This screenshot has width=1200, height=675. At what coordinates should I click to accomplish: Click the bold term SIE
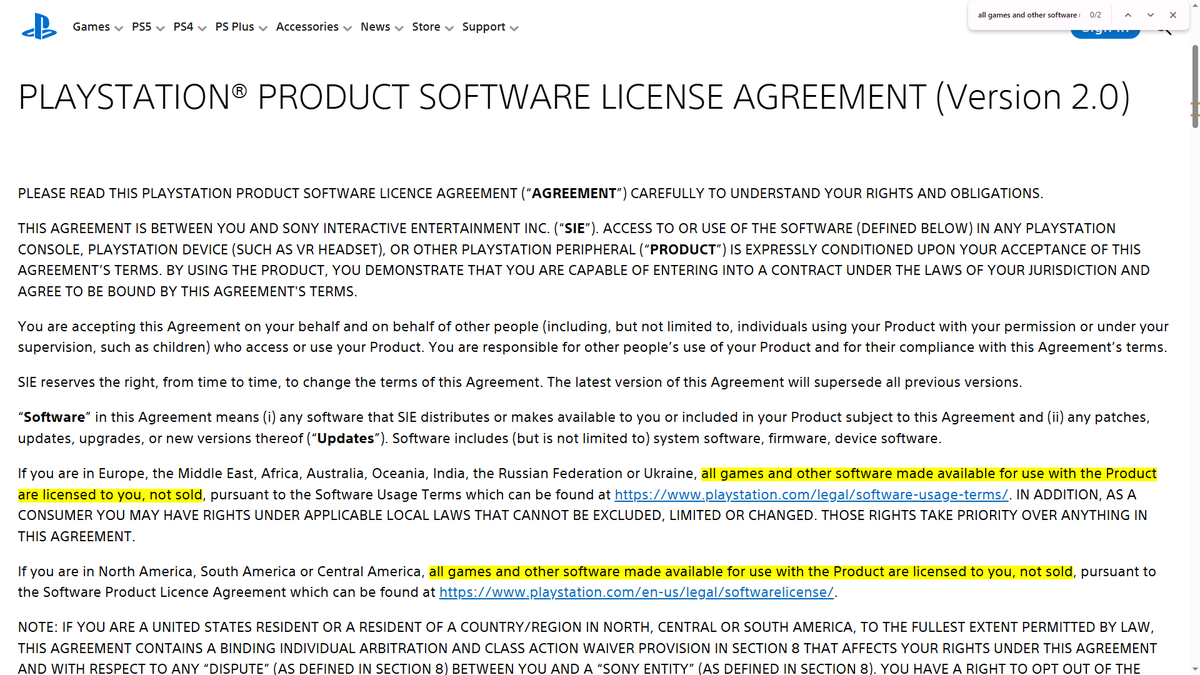pyautogui.click(x=575, y=228)
